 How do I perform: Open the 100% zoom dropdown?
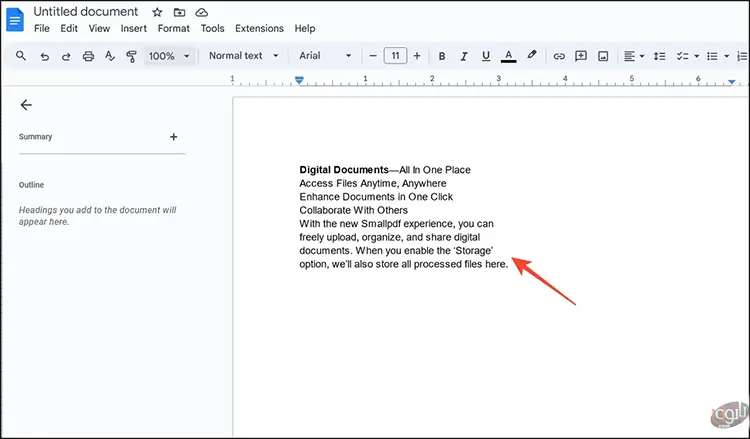[x=169, y=56]
